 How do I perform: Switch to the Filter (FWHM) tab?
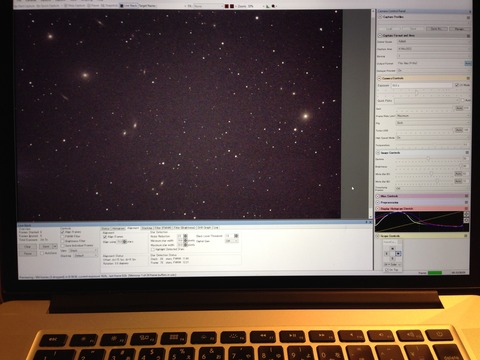(x=163, y=228)
